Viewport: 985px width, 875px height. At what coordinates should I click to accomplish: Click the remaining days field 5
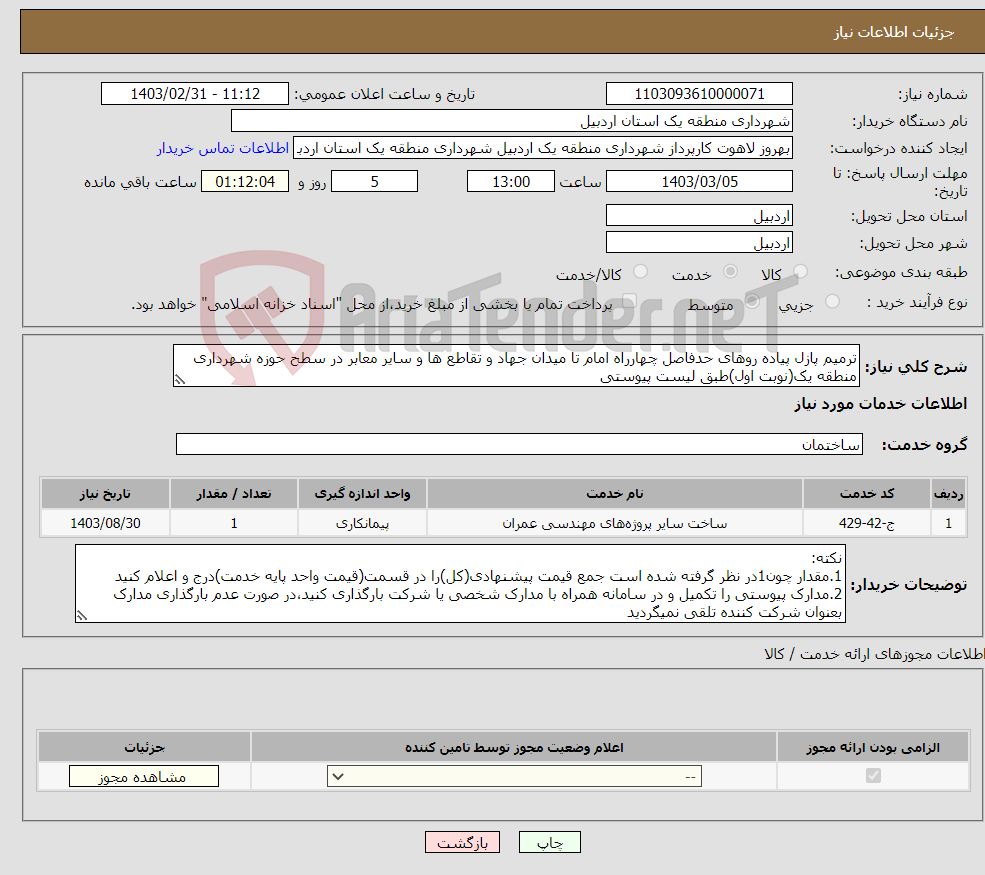[x=374, y=182]
